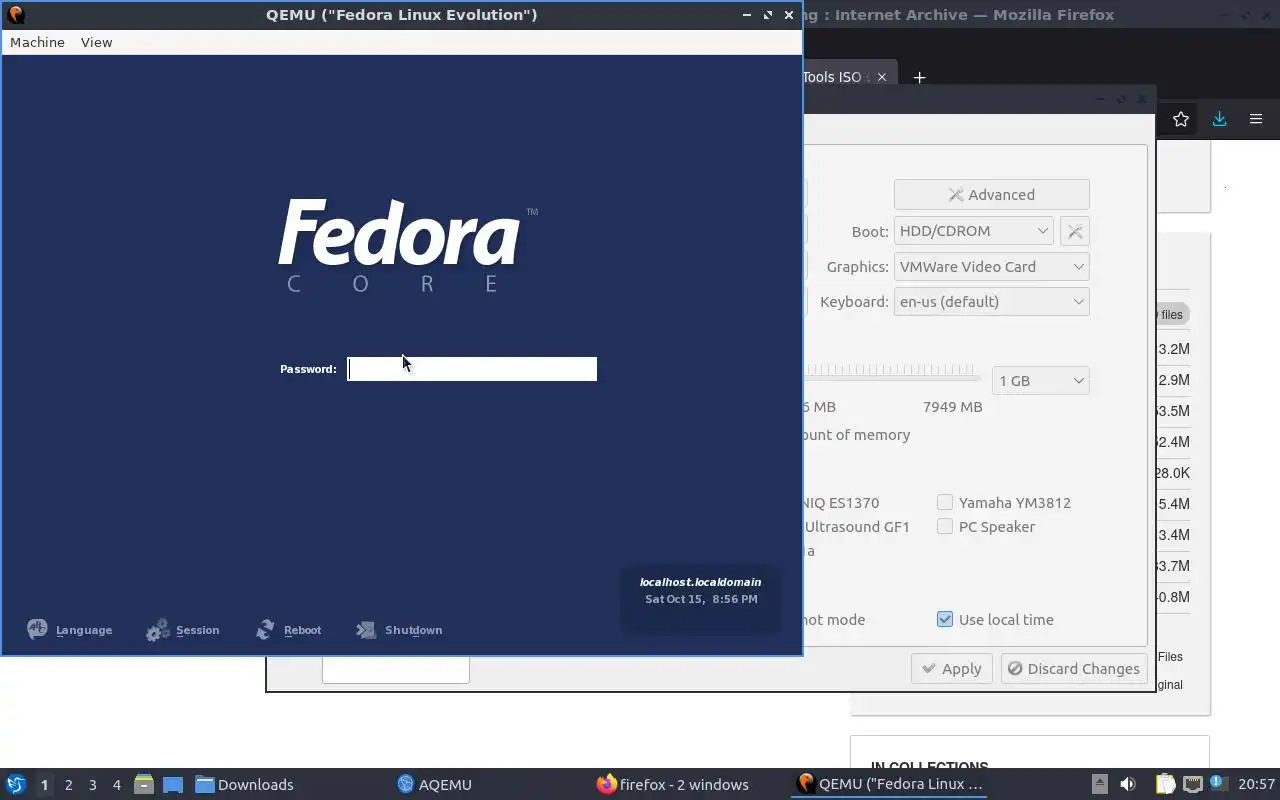1280x800 pixels.
Task: Open the Firefox hamburger menu
Action: tap(1256, 119)
